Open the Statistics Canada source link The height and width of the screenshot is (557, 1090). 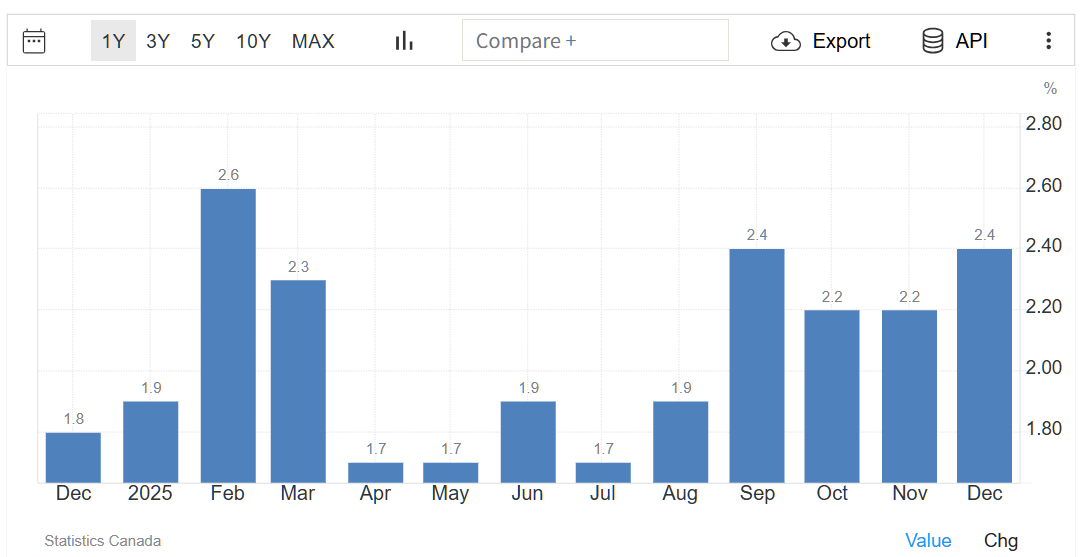click(102, 541)
